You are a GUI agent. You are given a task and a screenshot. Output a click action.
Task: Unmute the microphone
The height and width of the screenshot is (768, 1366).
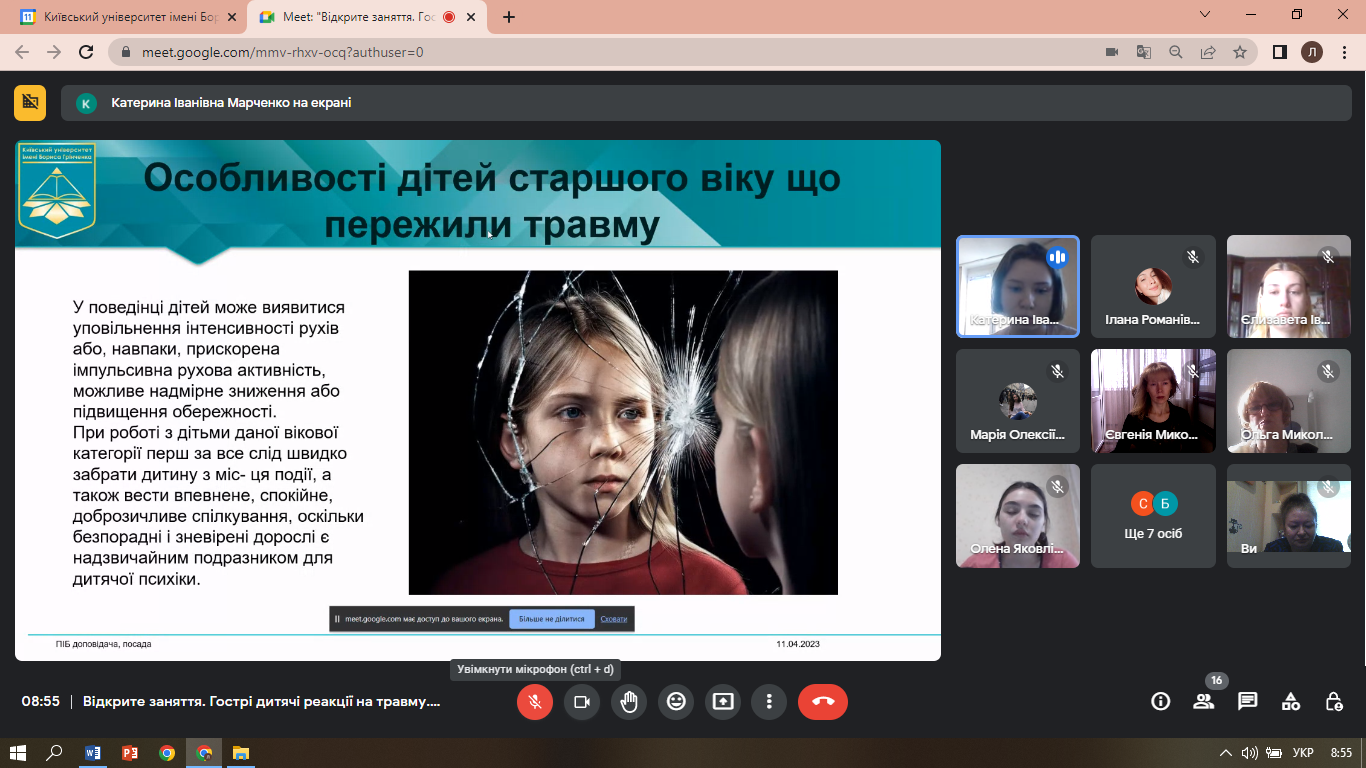pos(535,702)
